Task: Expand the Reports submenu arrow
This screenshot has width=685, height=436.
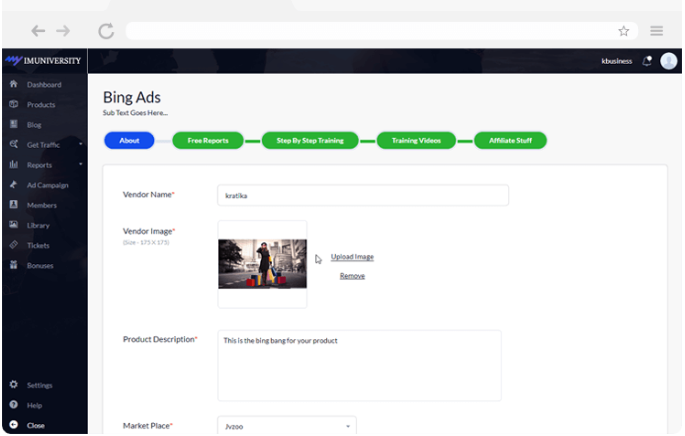Action: tap(81, 164)
